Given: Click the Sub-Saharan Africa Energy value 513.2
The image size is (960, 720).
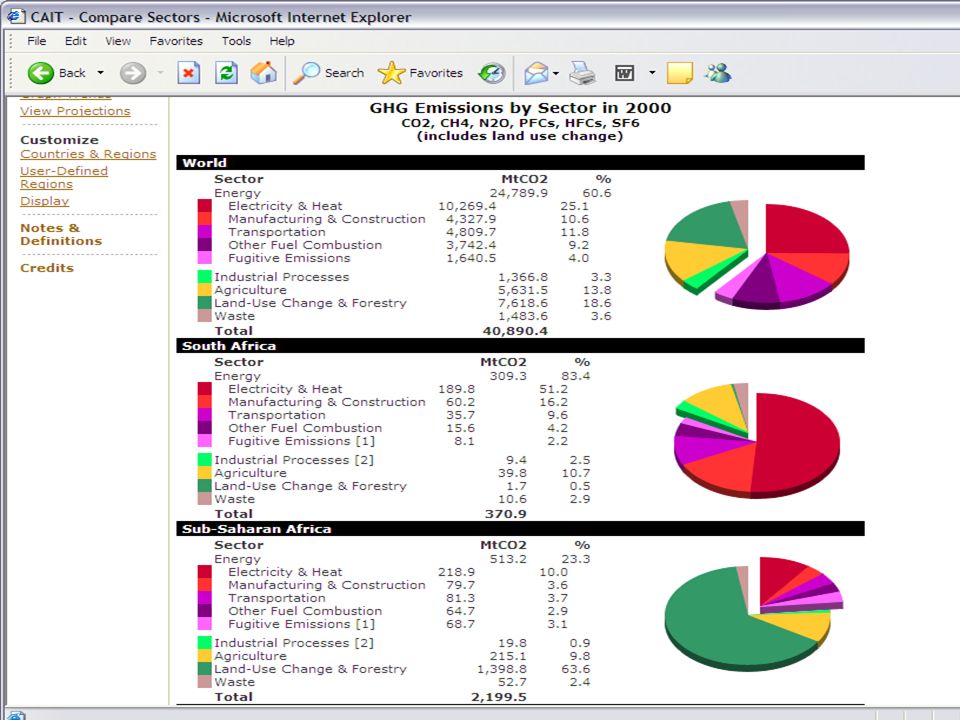Looking at the screenshot, I should click(508, 558).
